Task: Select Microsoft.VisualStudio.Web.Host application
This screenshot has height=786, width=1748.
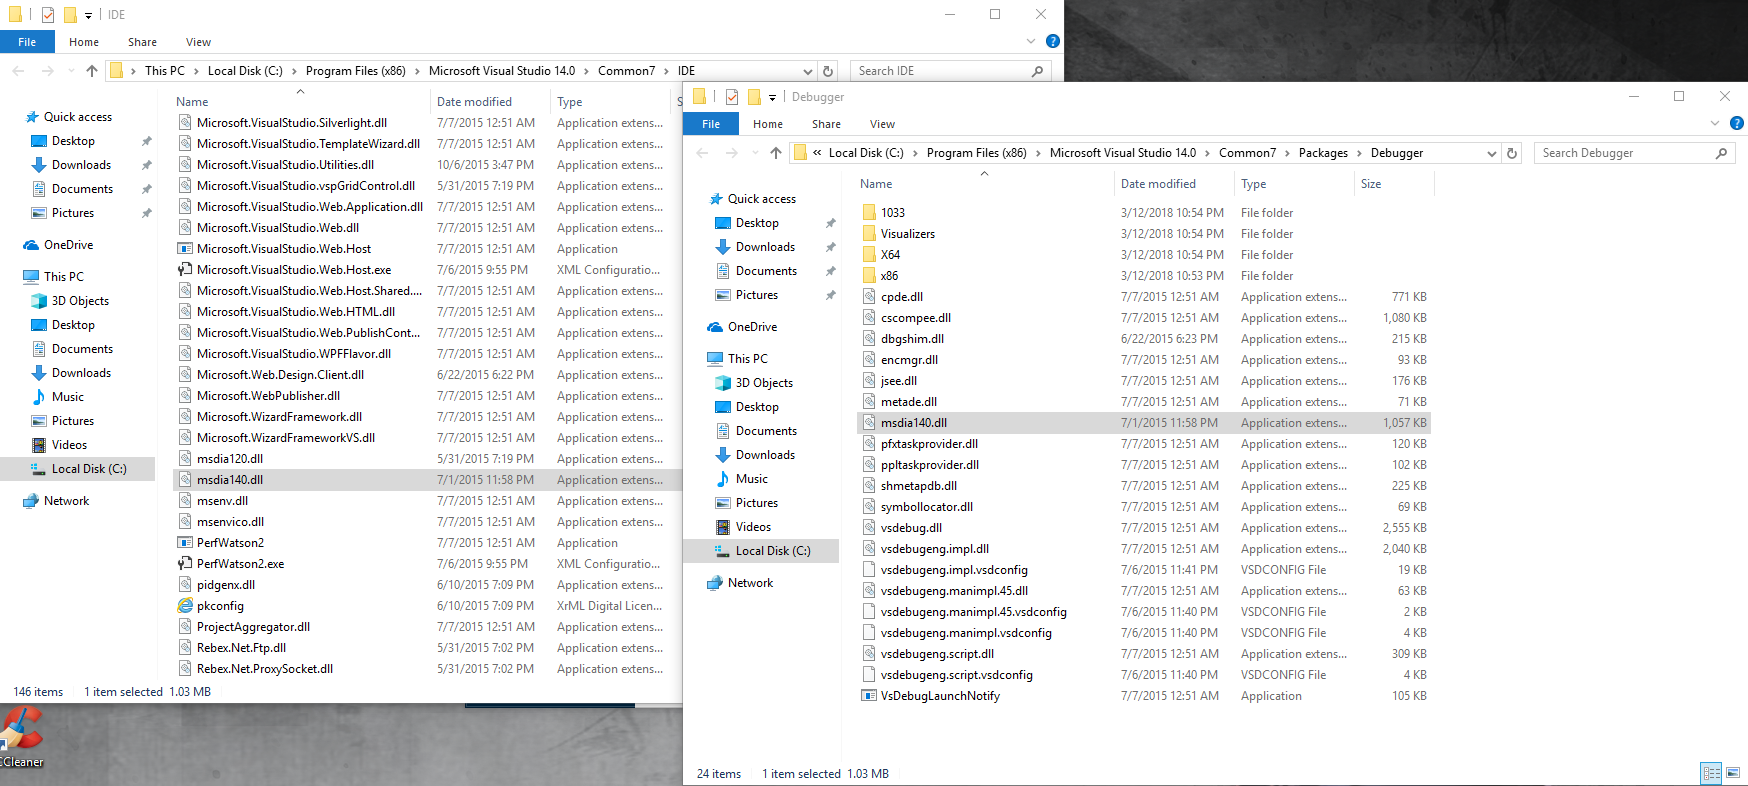Action: 284,249
